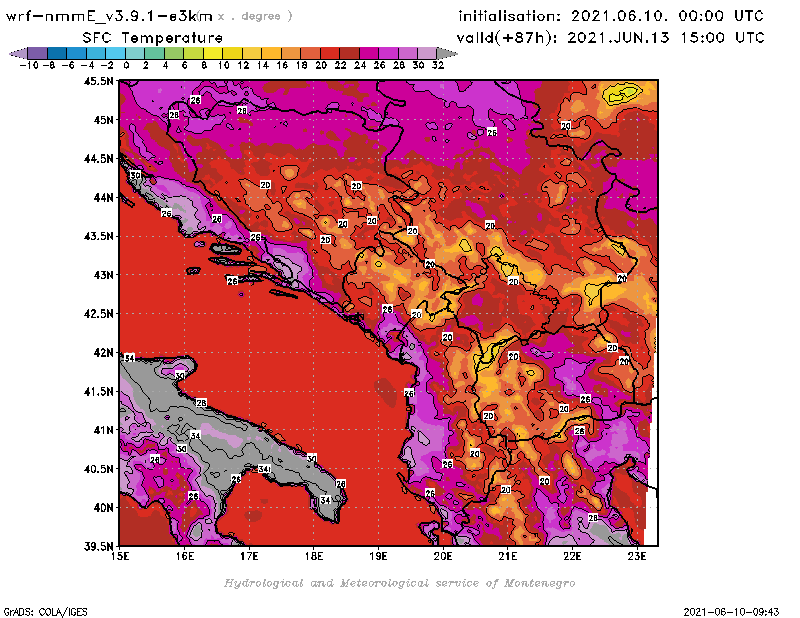
Task: Click the '18E' longitude label
Action: [314, 556]
